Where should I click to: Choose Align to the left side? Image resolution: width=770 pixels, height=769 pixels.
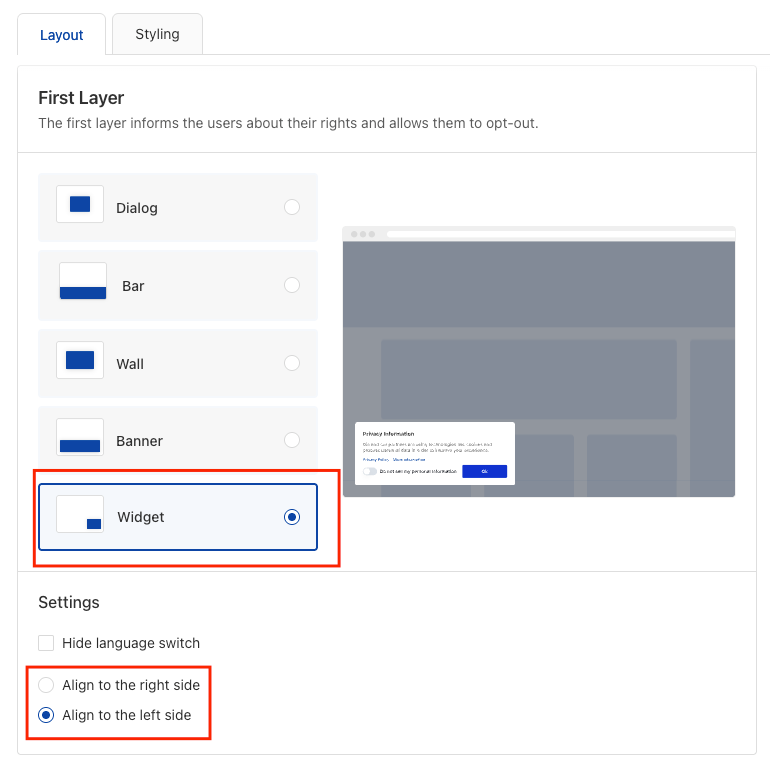46,715
